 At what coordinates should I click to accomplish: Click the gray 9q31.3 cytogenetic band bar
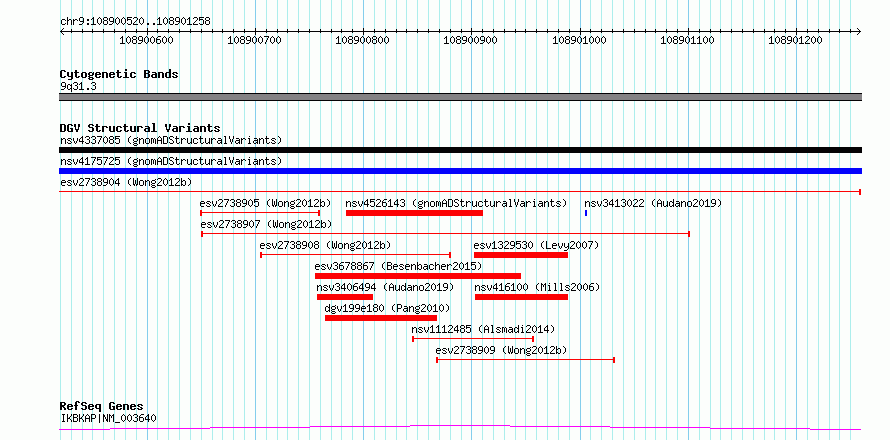460,97
